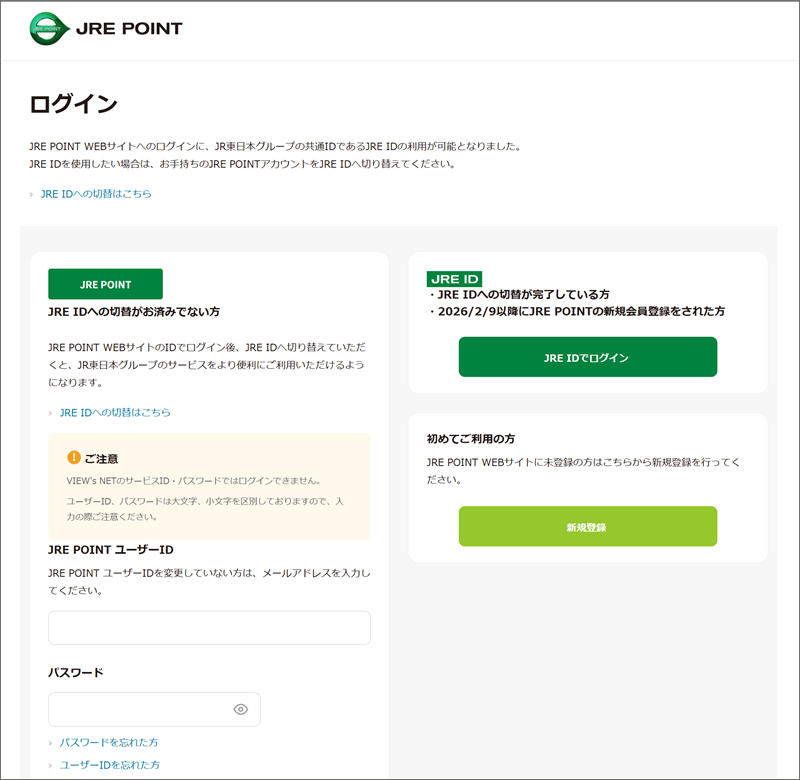This screenshot has height=780, width=800.
Task: Click the orange caution exclamation icon
Action: pos(74,458)
